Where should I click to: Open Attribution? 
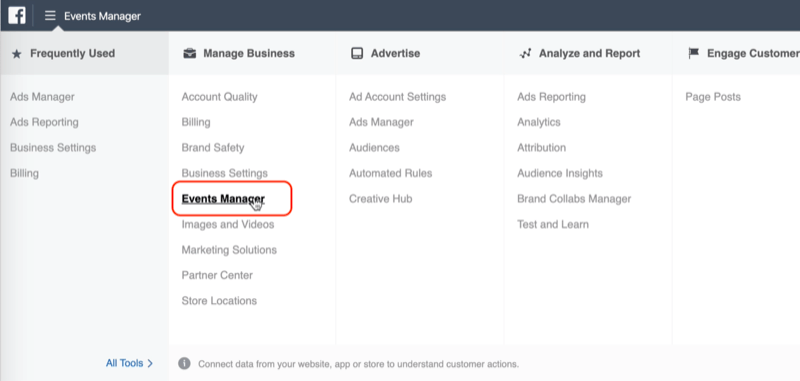point(541,148)
